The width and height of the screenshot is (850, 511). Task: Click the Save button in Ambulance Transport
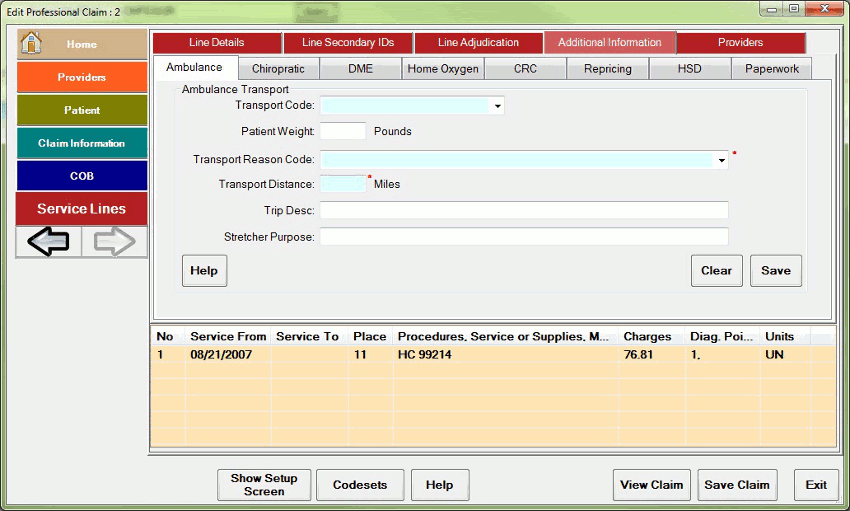click(775, 271)
